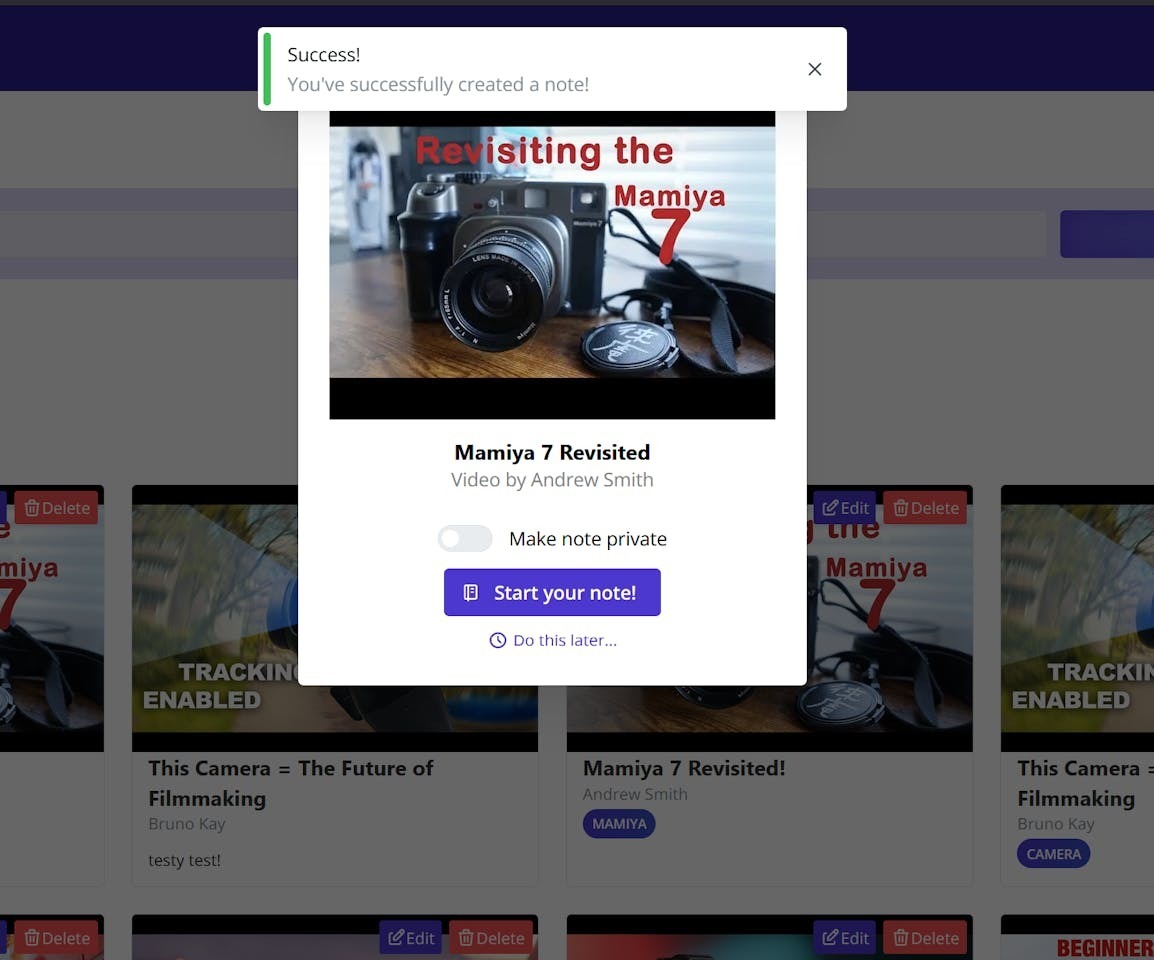Edit the card below the MAMIYA tag card
This screenshot has width=1154, height=960.
tap(844, 937)
